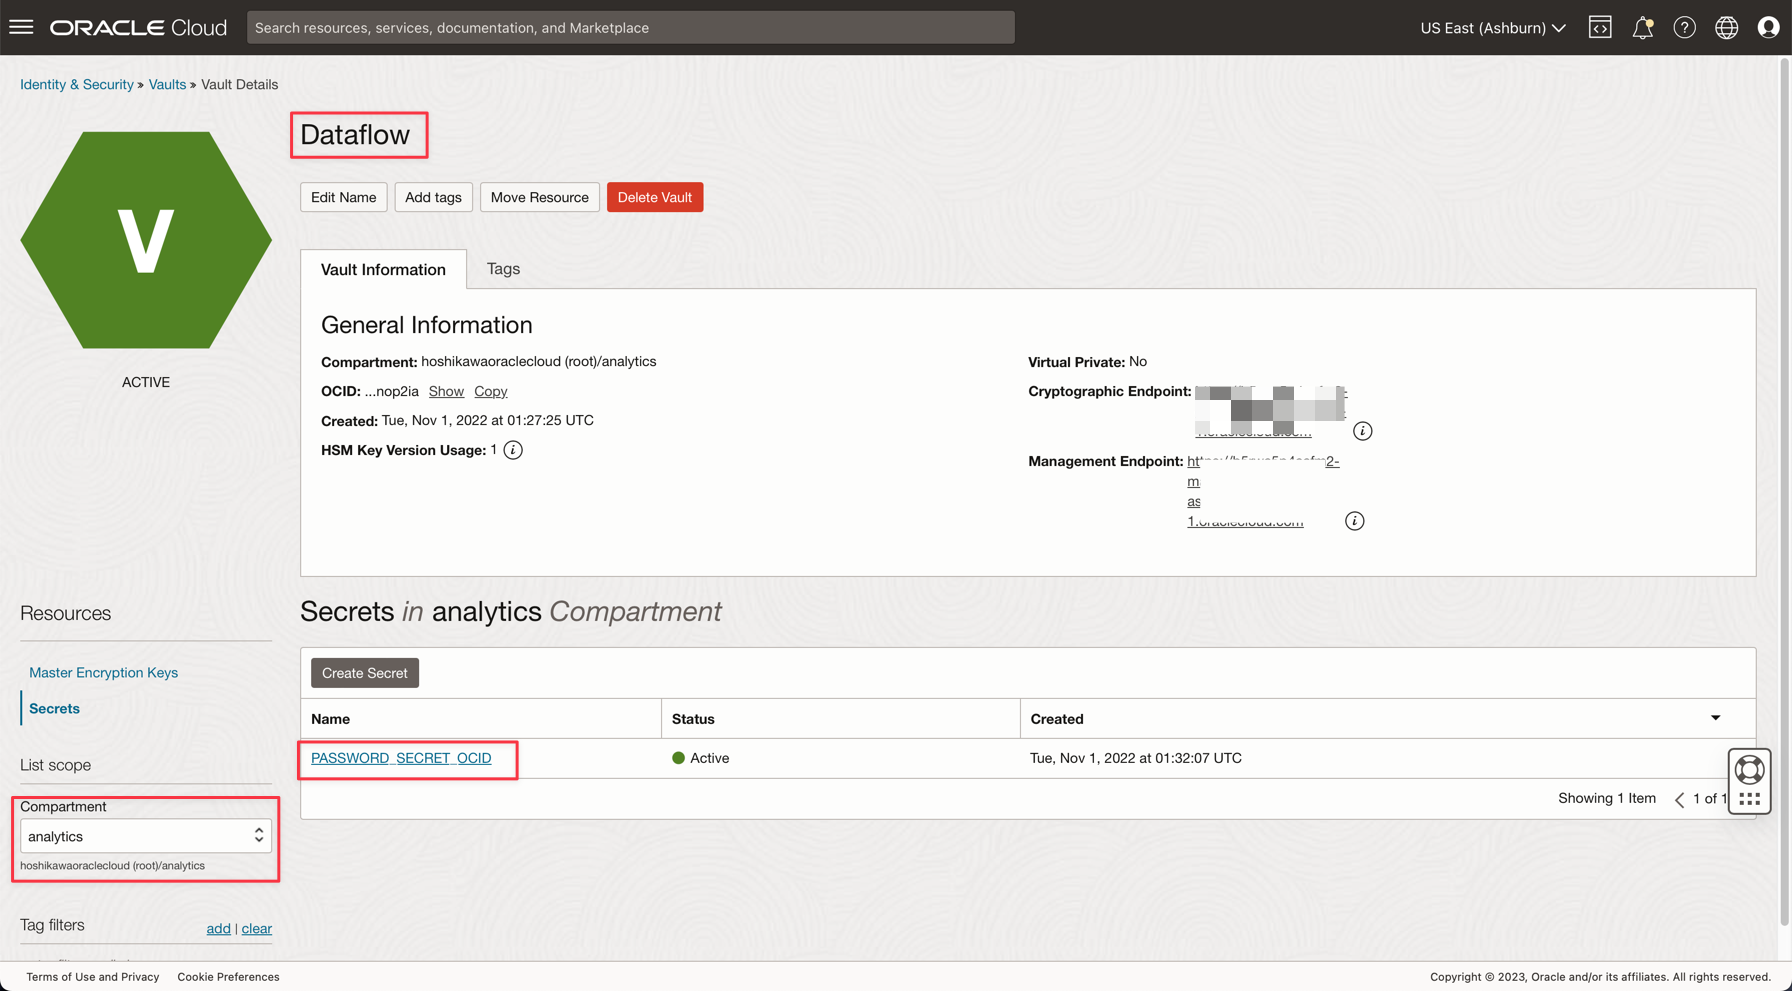Switch to the Tags tab

[503, 268]
